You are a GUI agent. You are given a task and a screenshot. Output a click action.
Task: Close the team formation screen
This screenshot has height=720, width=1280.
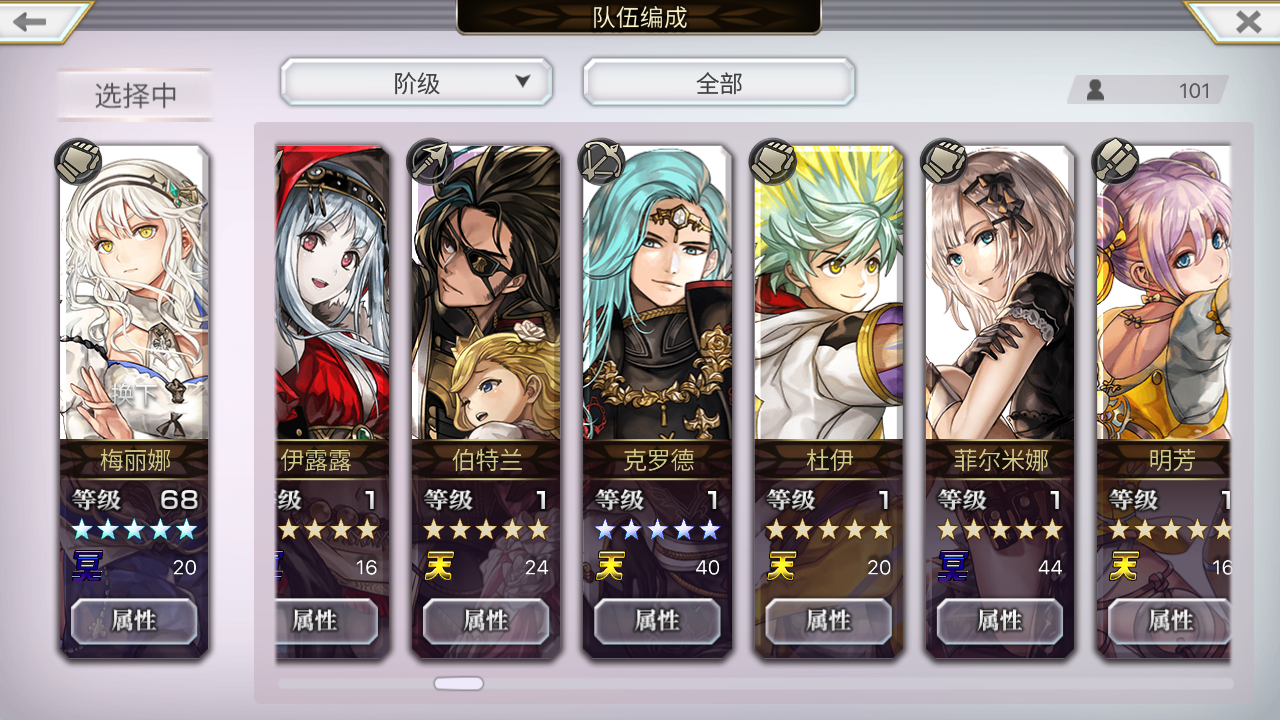tap(1248, 22)
